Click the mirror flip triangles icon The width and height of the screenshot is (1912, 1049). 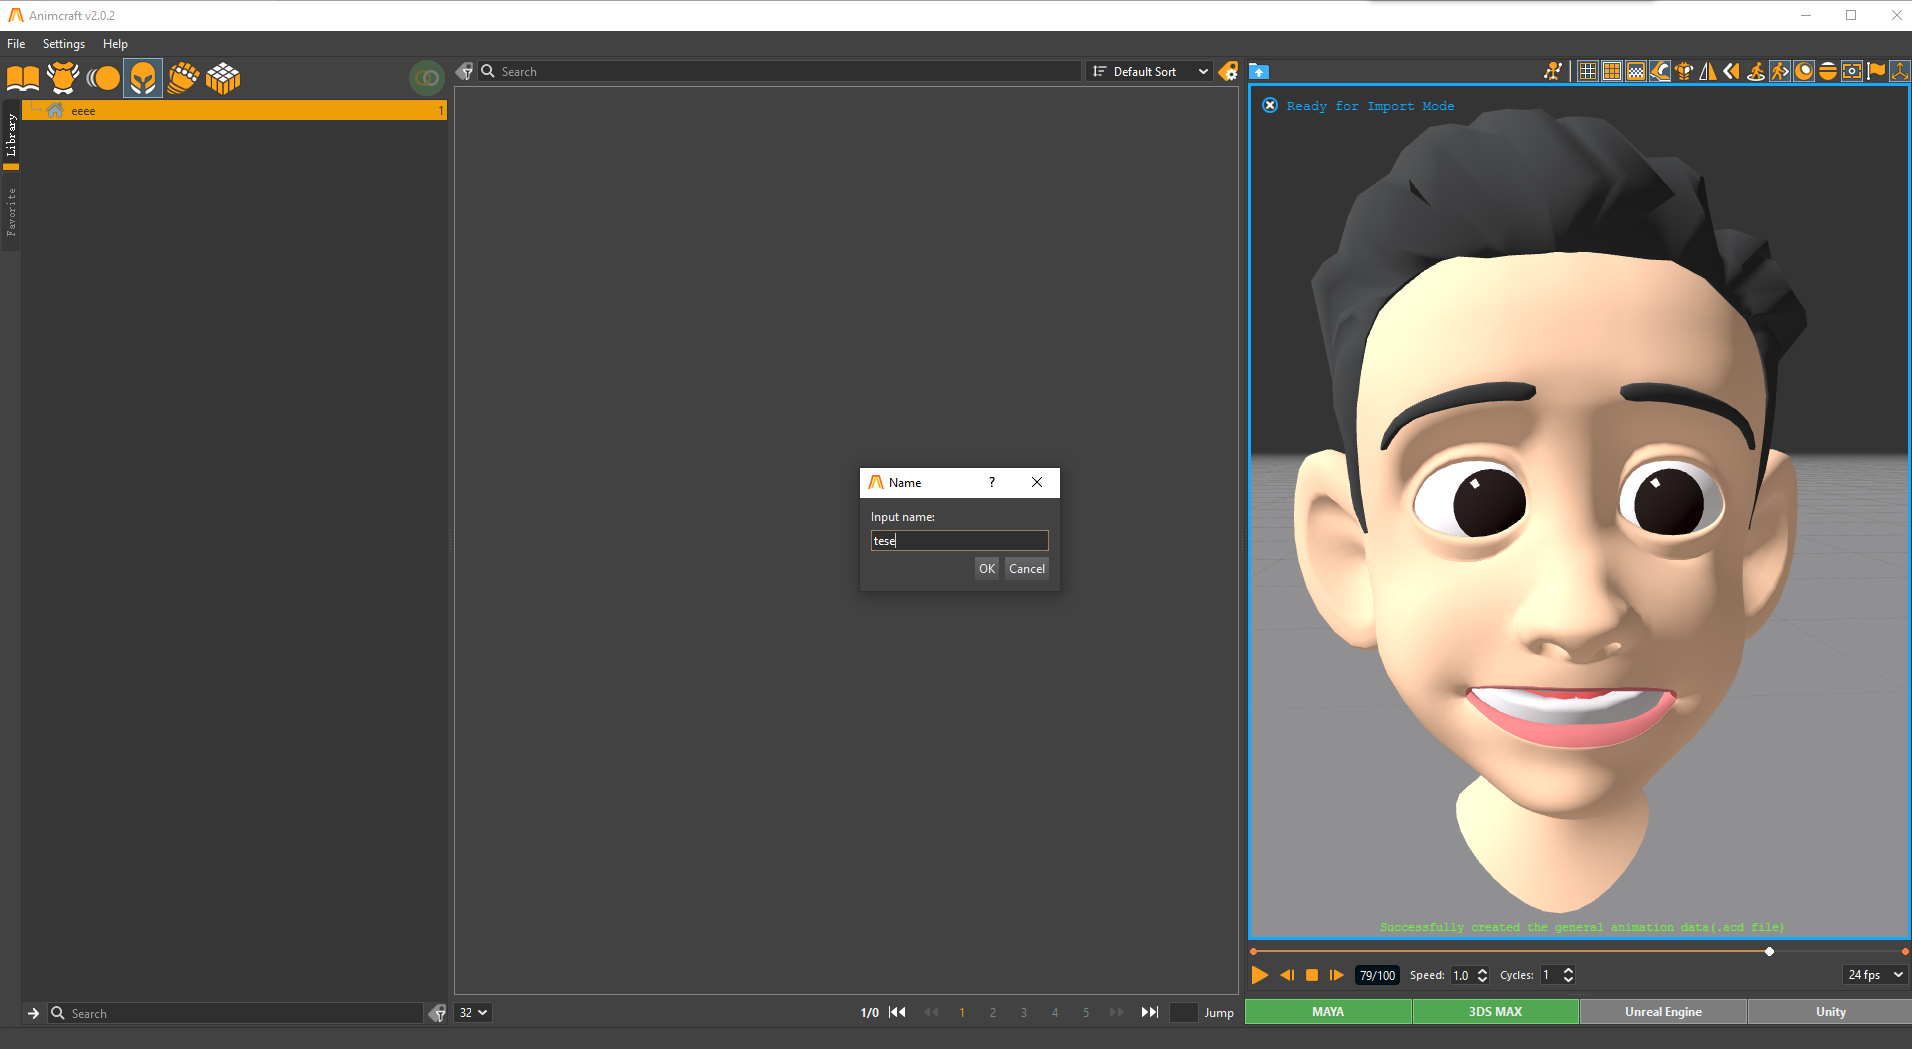click(x=1708, y=71)
